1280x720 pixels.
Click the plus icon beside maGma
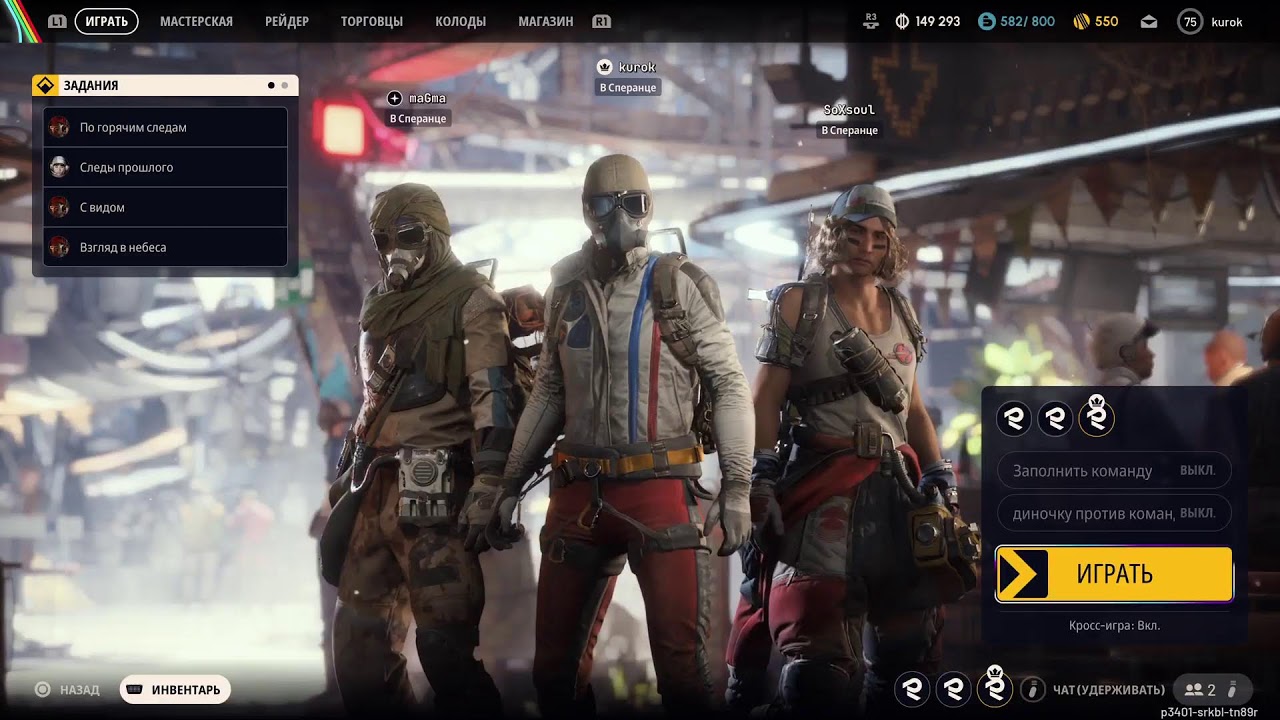coord(394,98)
